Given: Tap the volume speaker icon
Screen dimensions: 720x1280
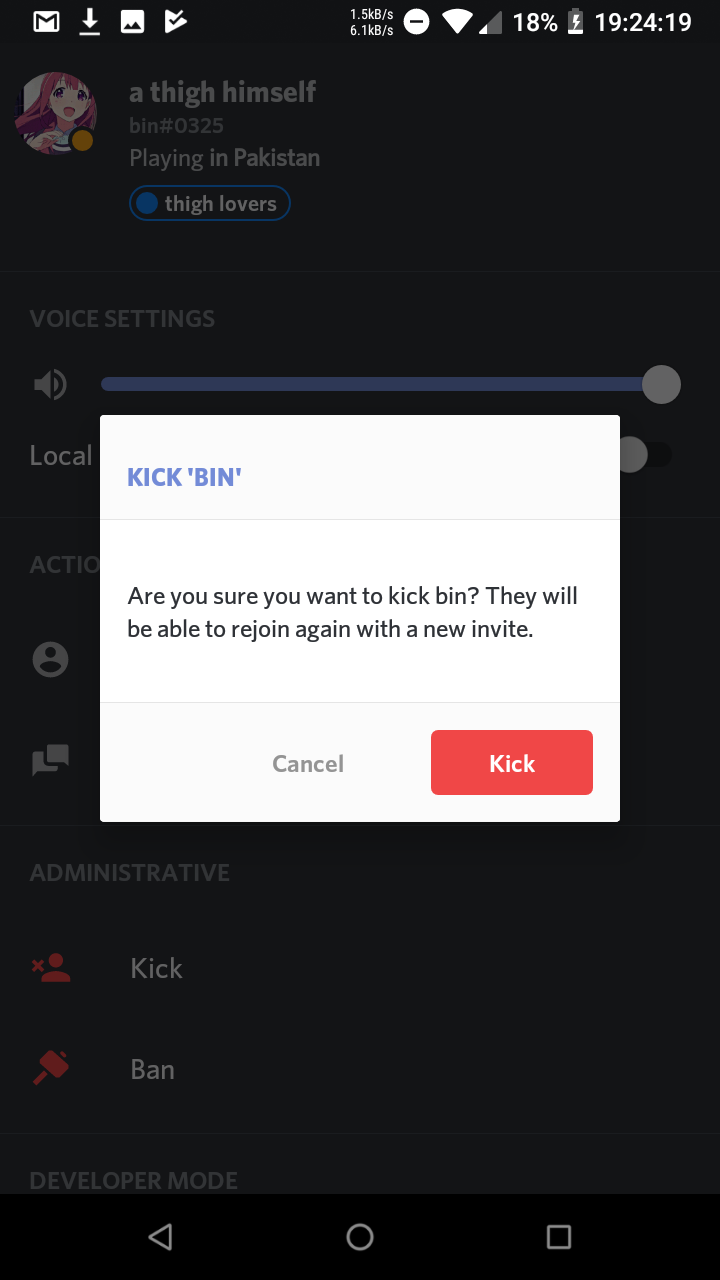Looking at the screenshot, I should [50, 384].
